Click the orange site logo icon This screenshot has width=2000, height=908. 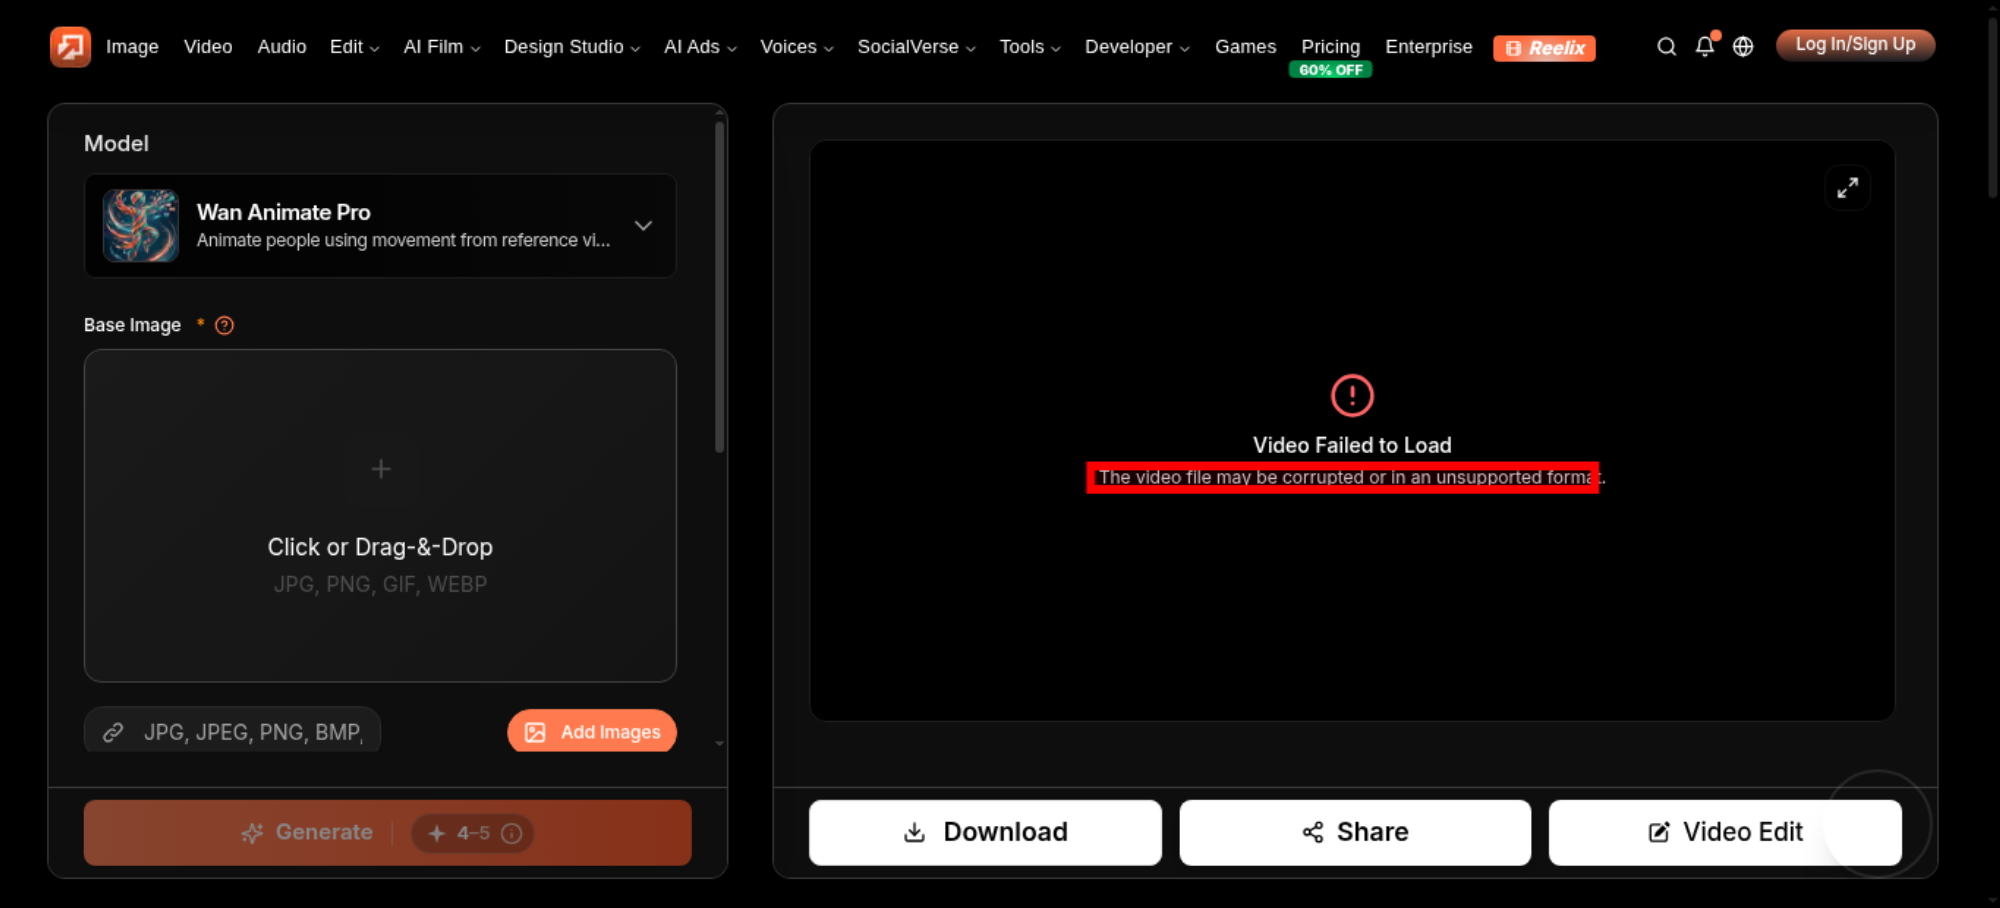point(70,46)
